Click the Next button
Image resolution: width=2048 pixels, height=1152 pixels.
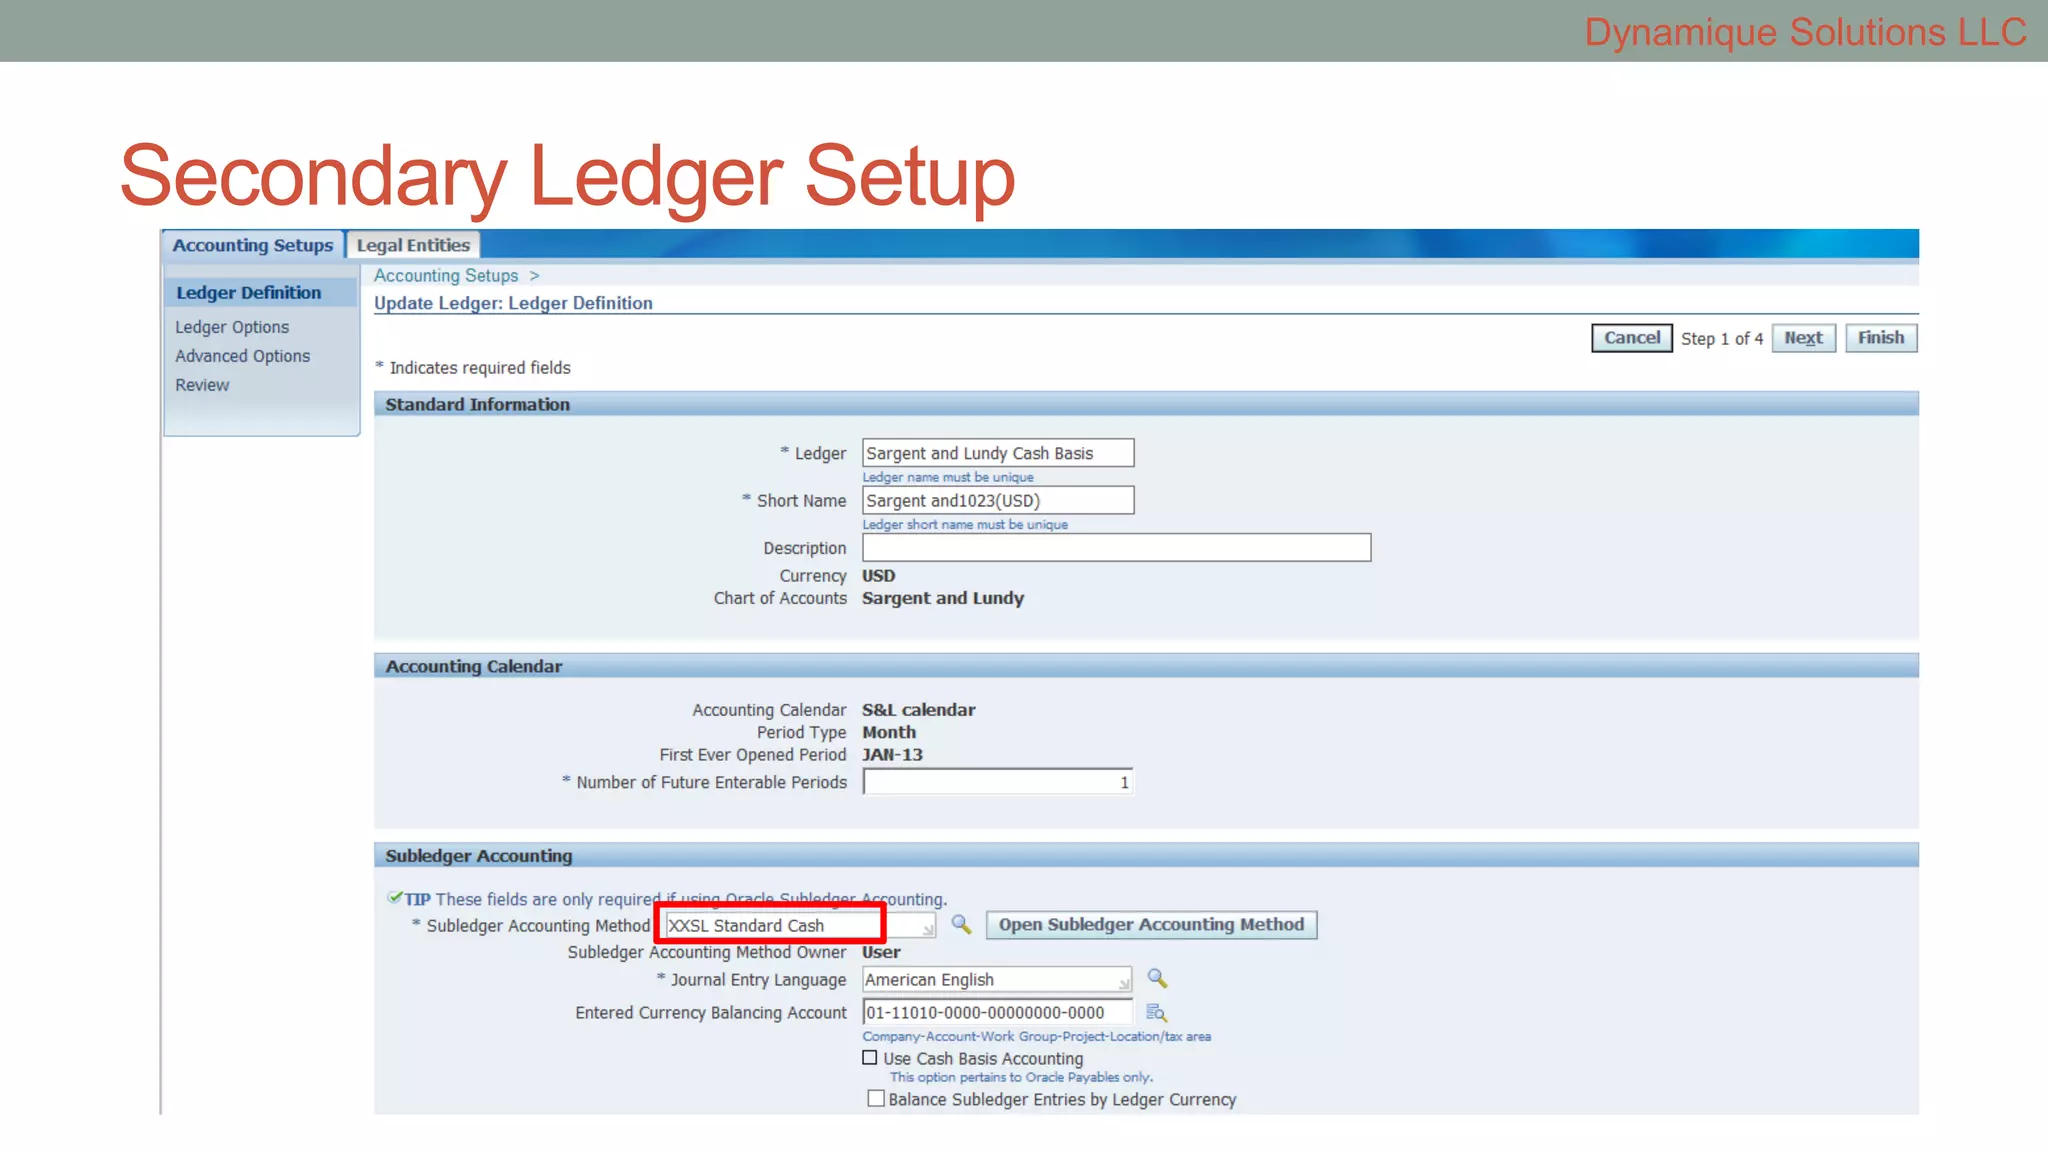pyautogui.click(x=1803, y=338)
